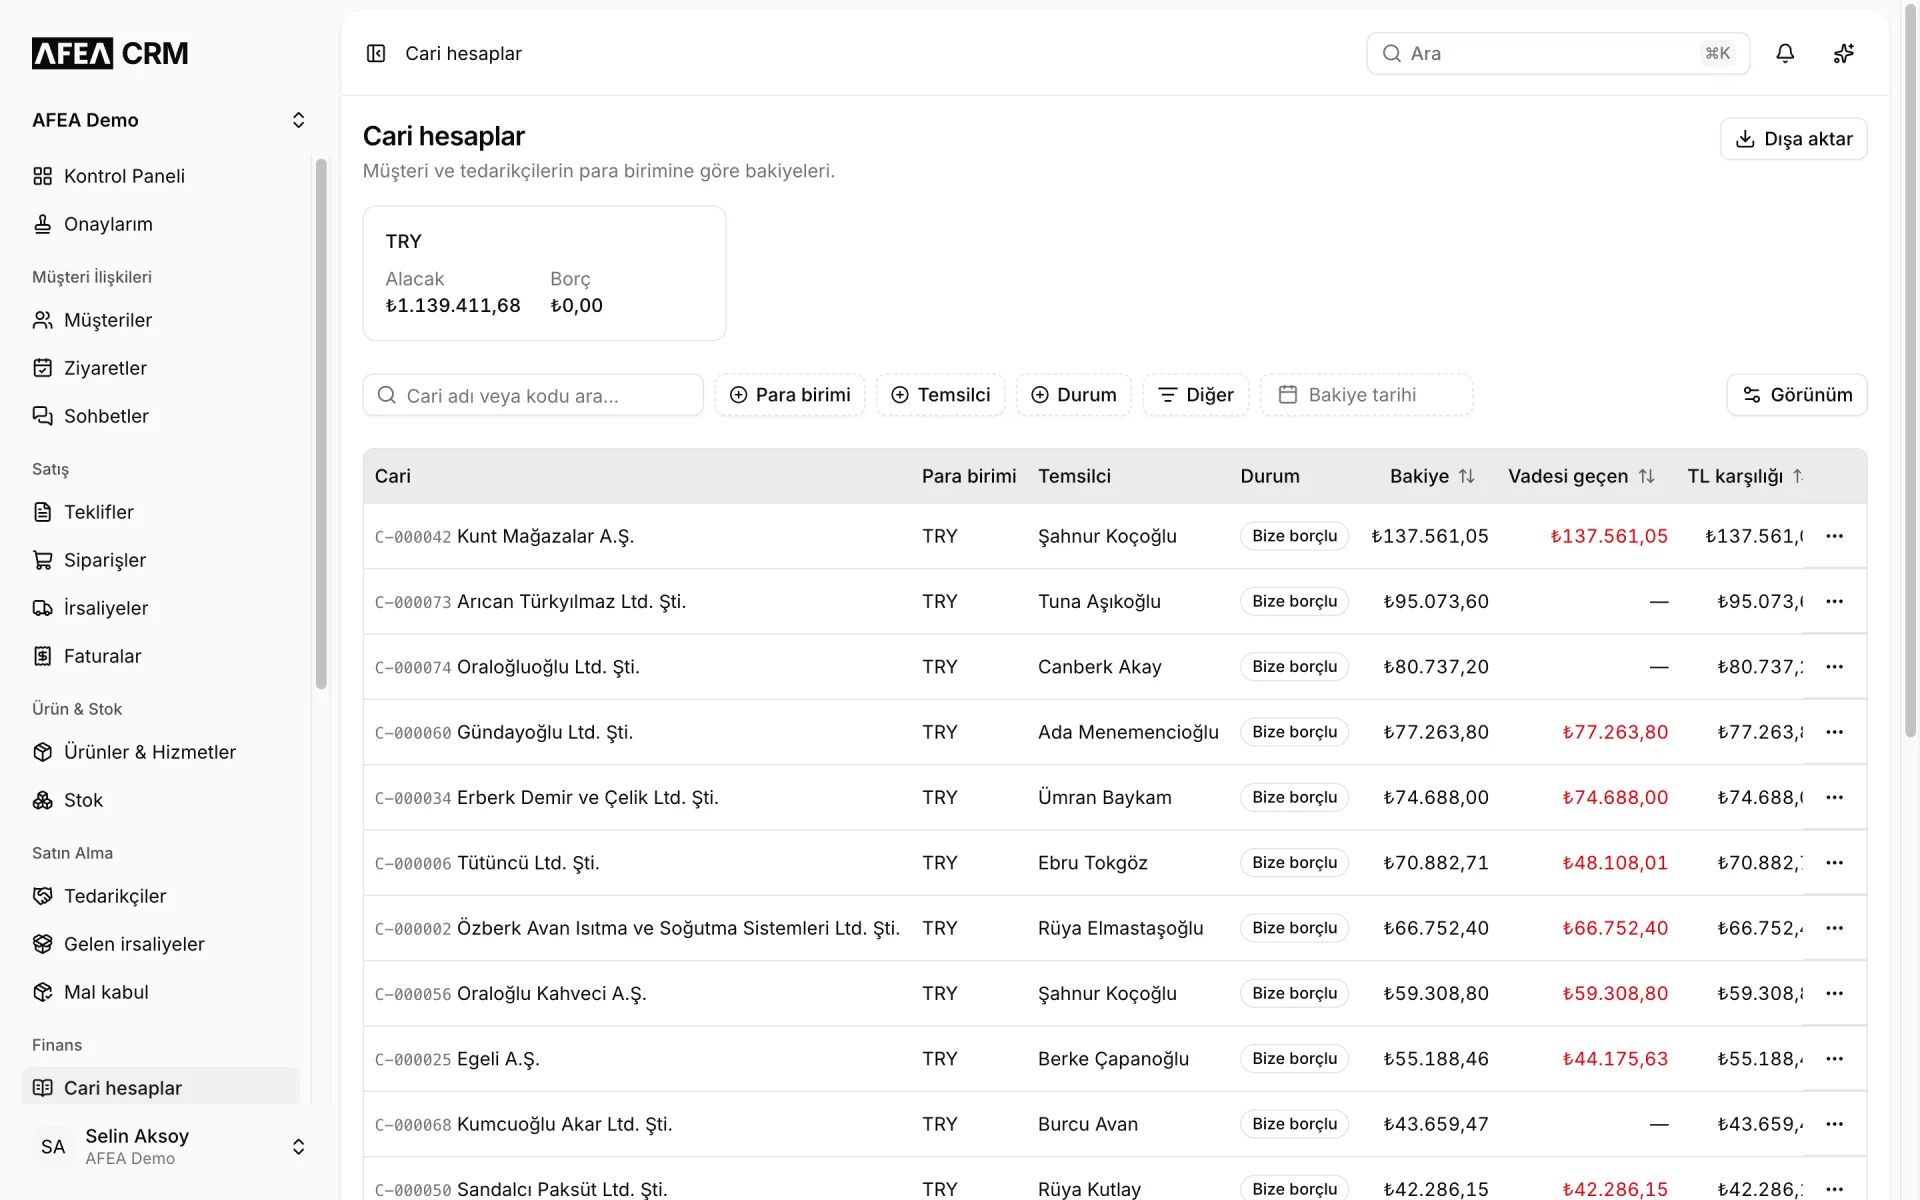The image size is (1920, 1200).
Task: Click representative name Ada Menemencioğlu
Action: [x=1128, y=732]
